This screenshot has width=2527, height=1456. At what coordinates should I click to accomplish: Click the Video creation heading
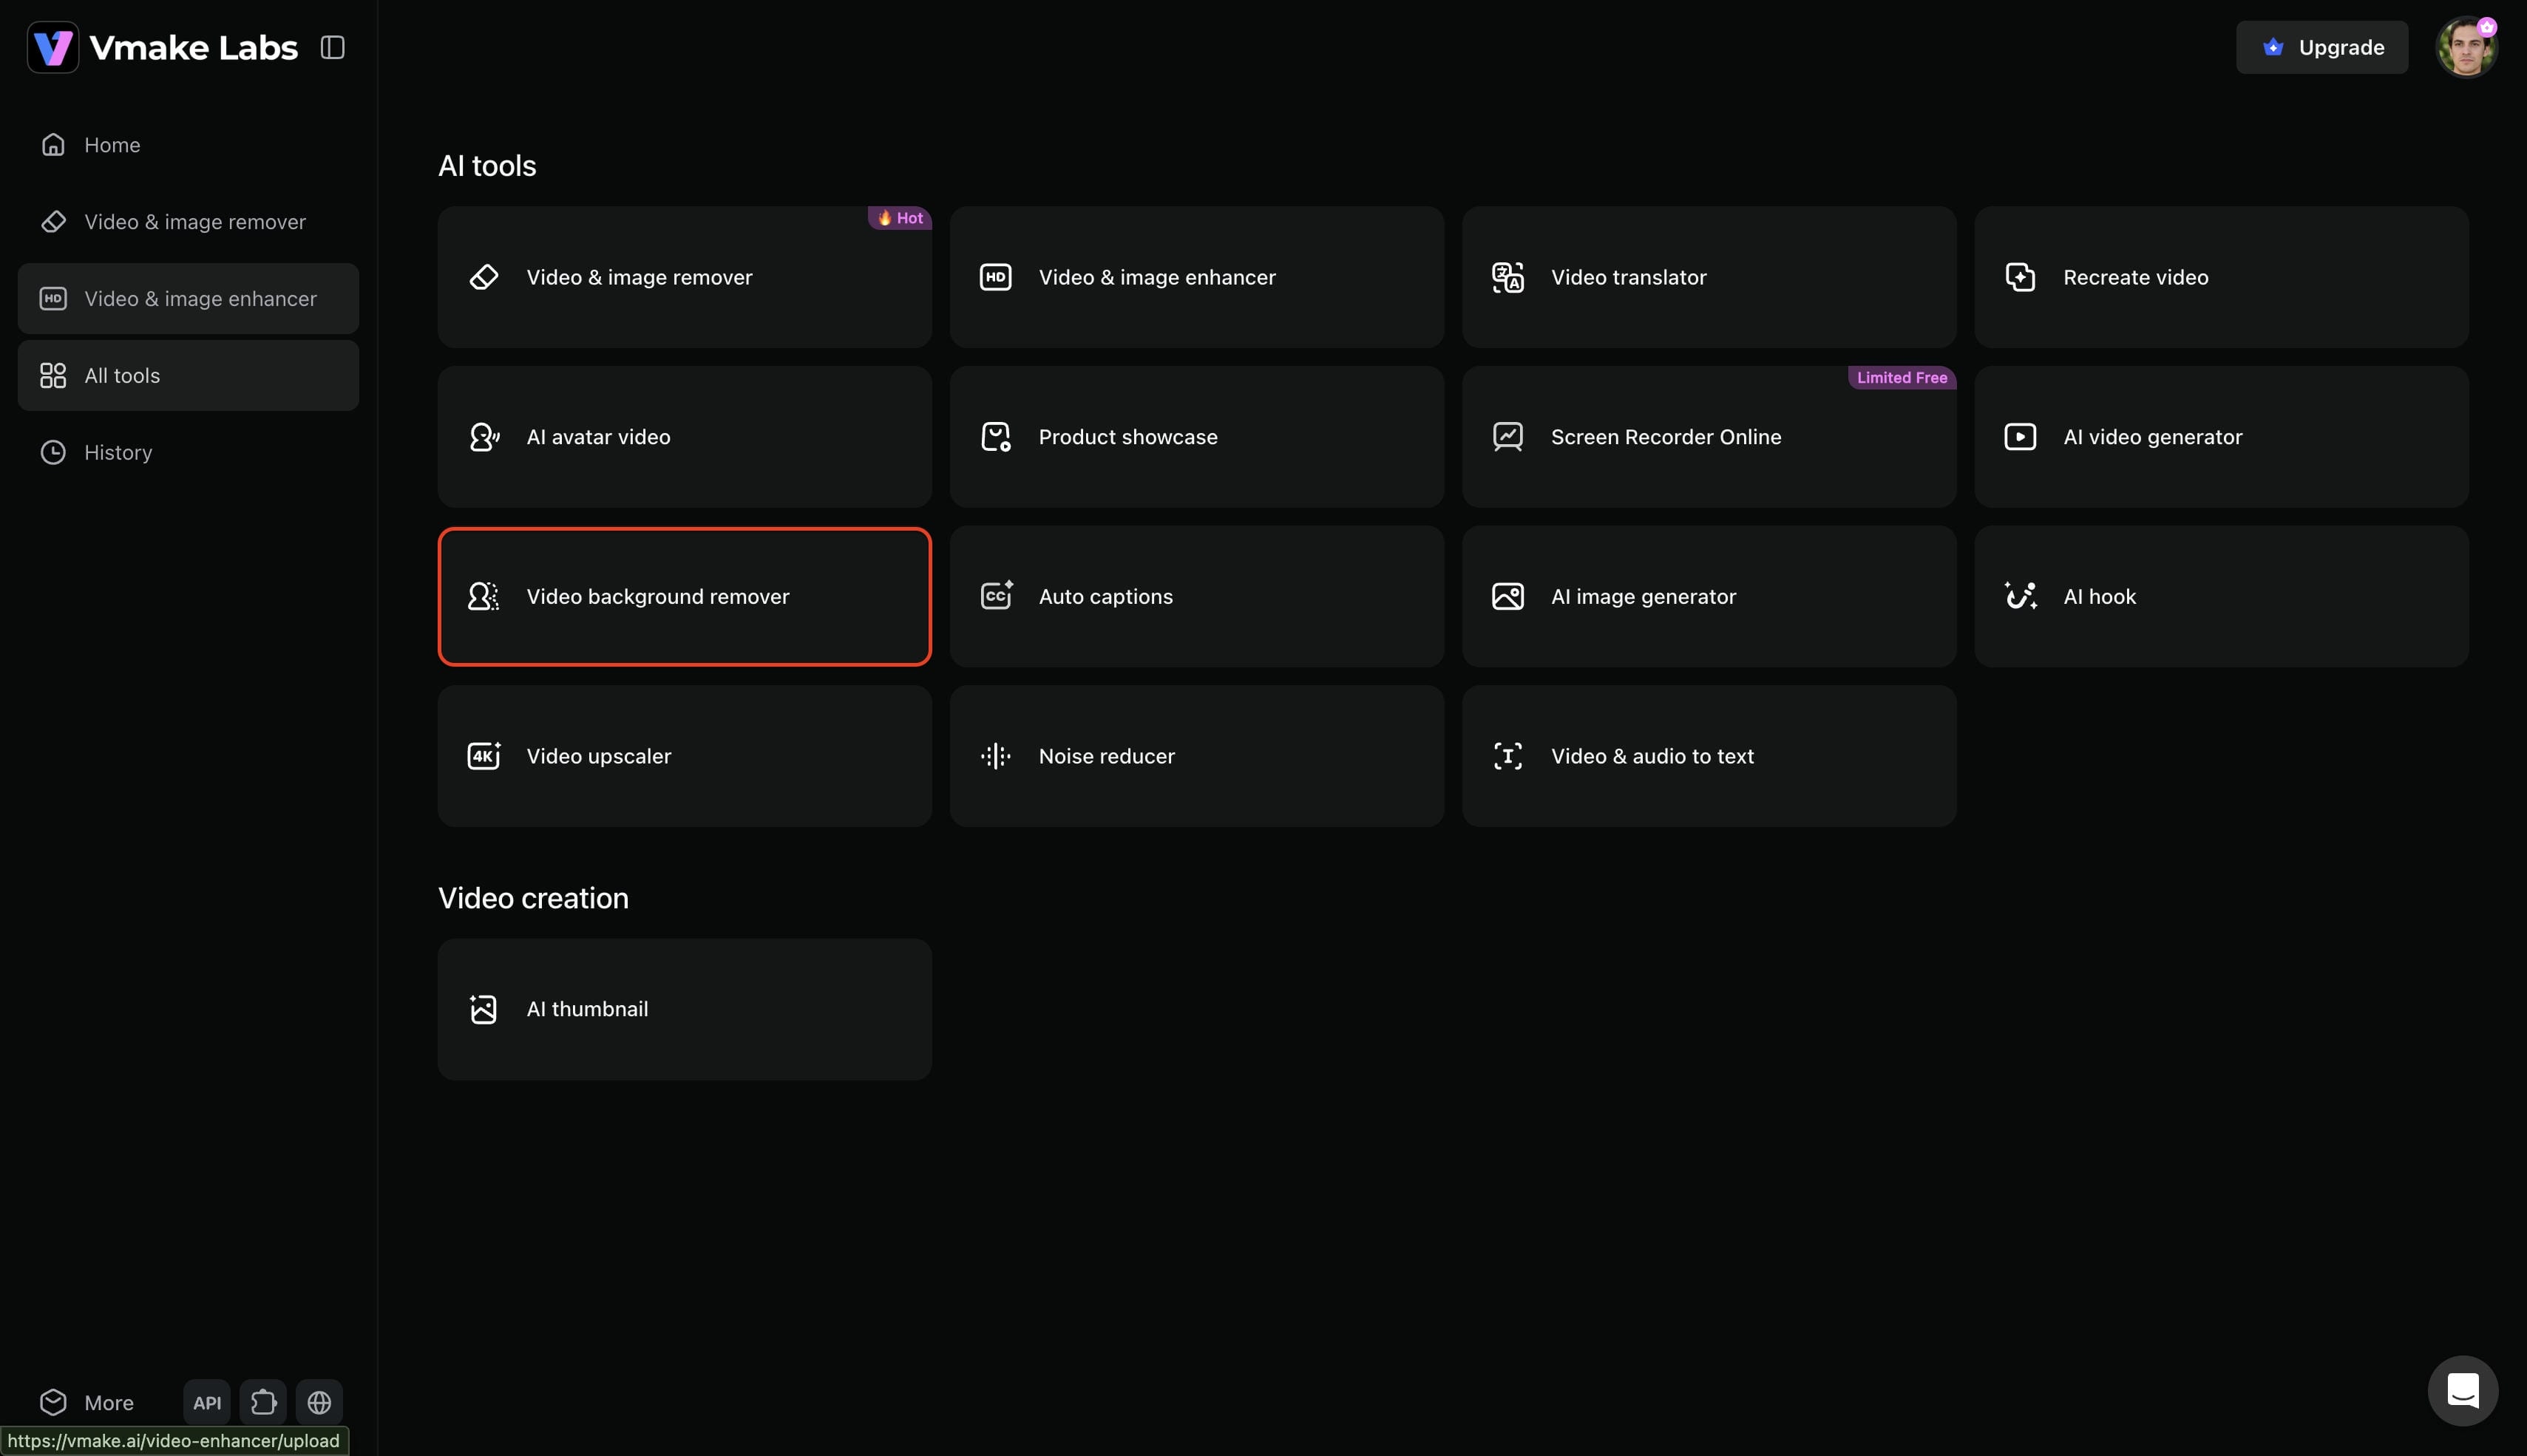533,898
